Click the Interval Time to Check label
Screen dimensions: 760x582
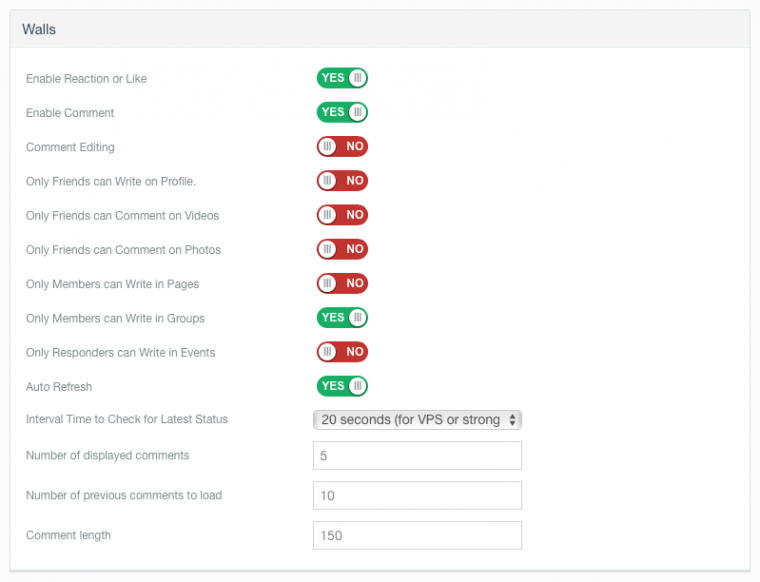127,420
